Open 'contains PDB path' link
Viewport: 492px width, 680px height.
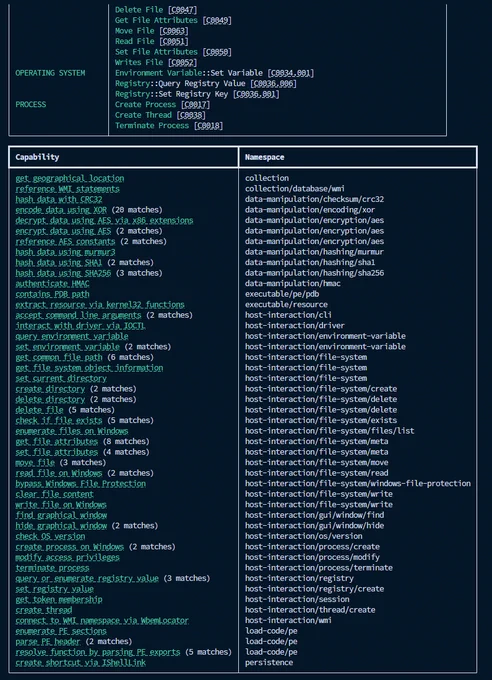pyautogui.click(x=52, y=294)
